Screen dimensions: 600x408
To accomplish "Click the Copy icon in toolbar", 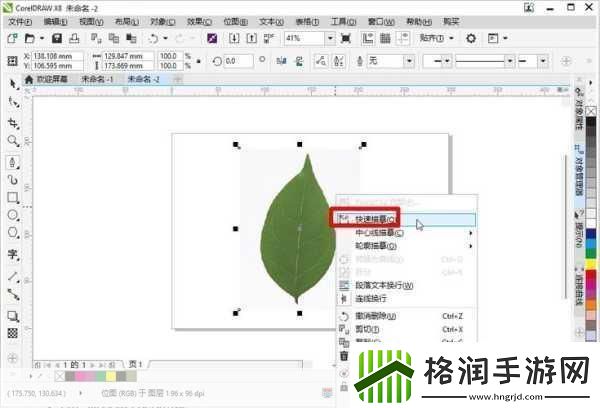I will coord(114,38).
